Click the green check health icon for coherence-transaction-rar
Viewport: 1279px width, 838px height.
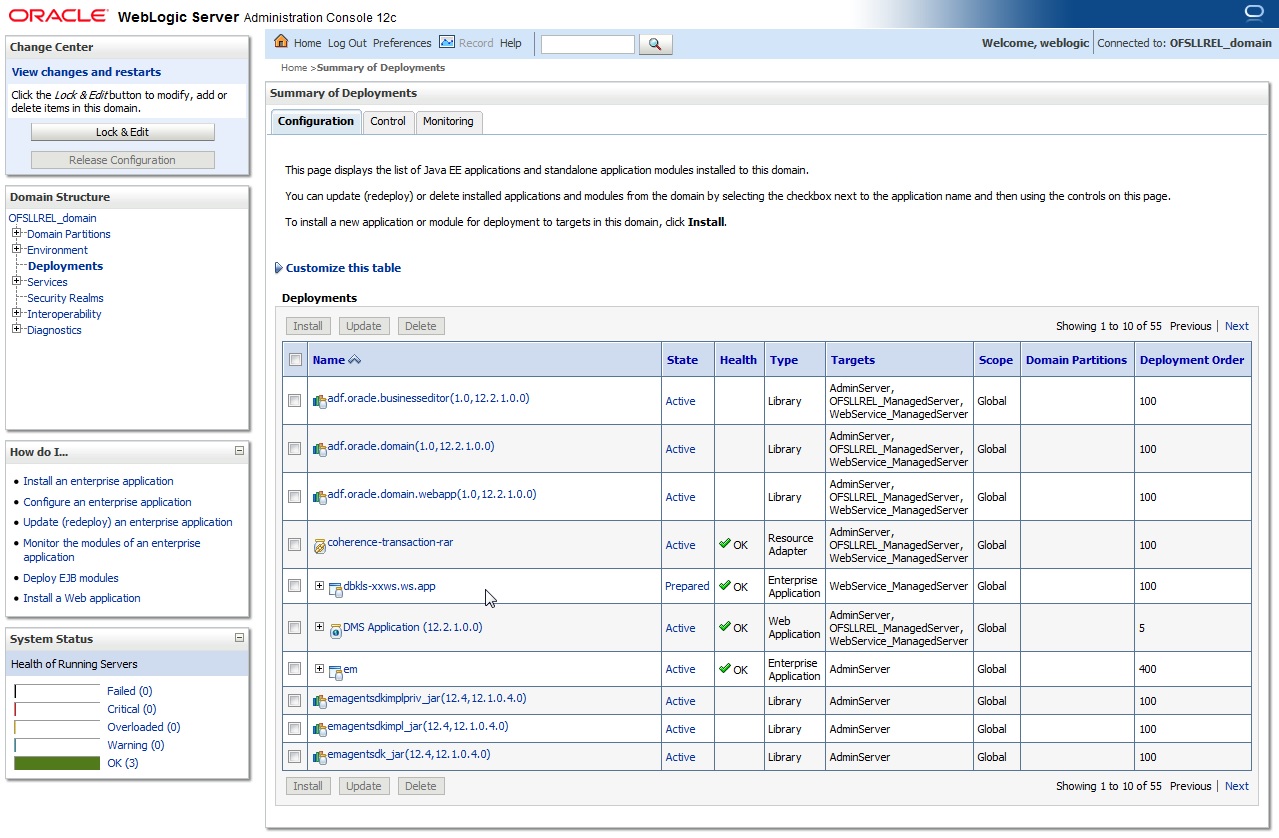pyautogui.click(x=725, y=544)
